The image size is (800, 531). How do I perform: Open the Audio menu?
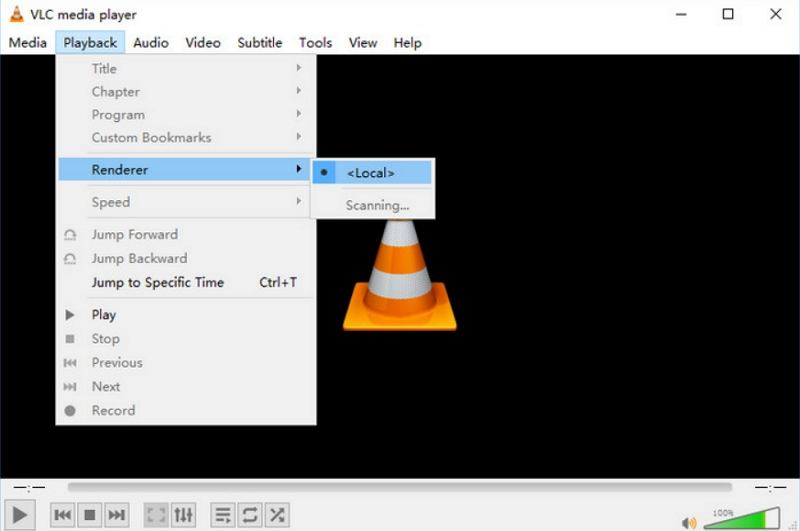[151, 43]
